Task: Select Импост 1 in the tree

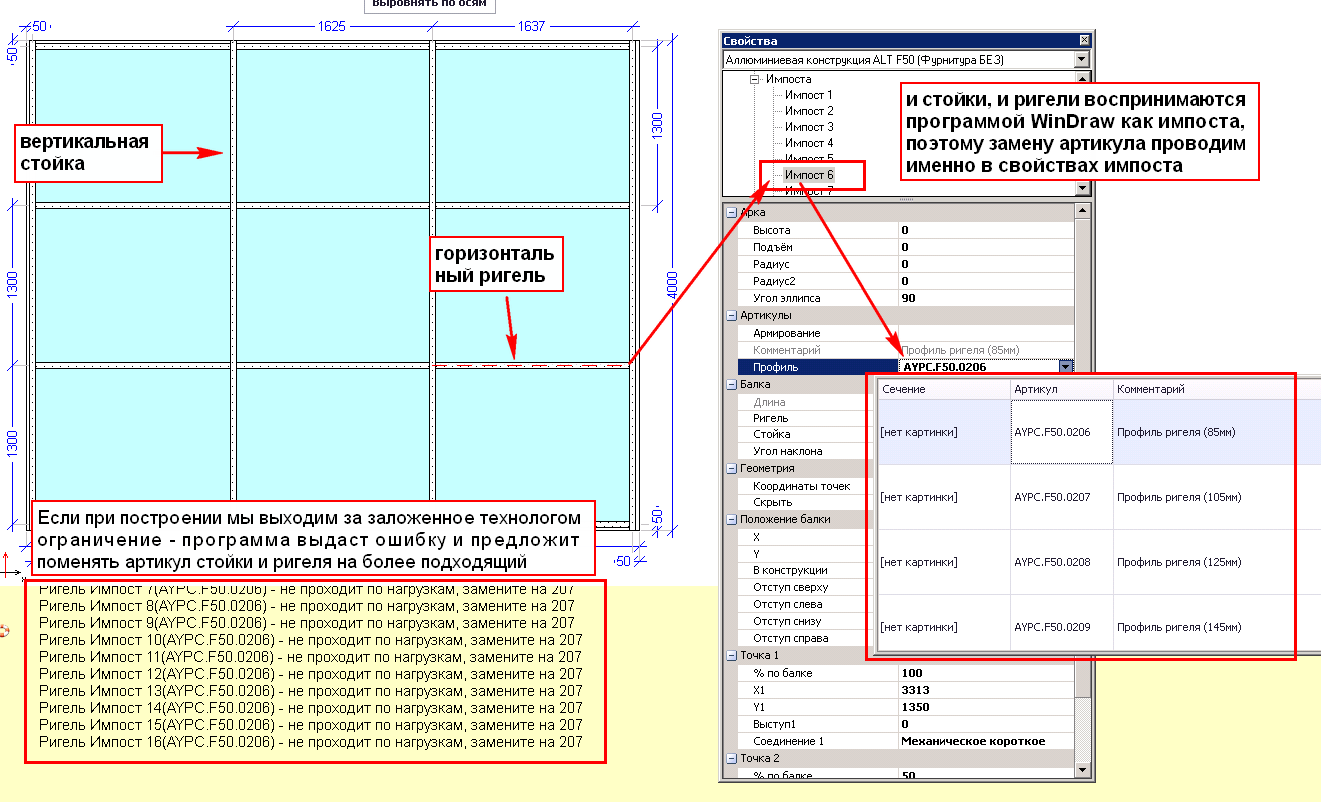Action: point(809,95)
